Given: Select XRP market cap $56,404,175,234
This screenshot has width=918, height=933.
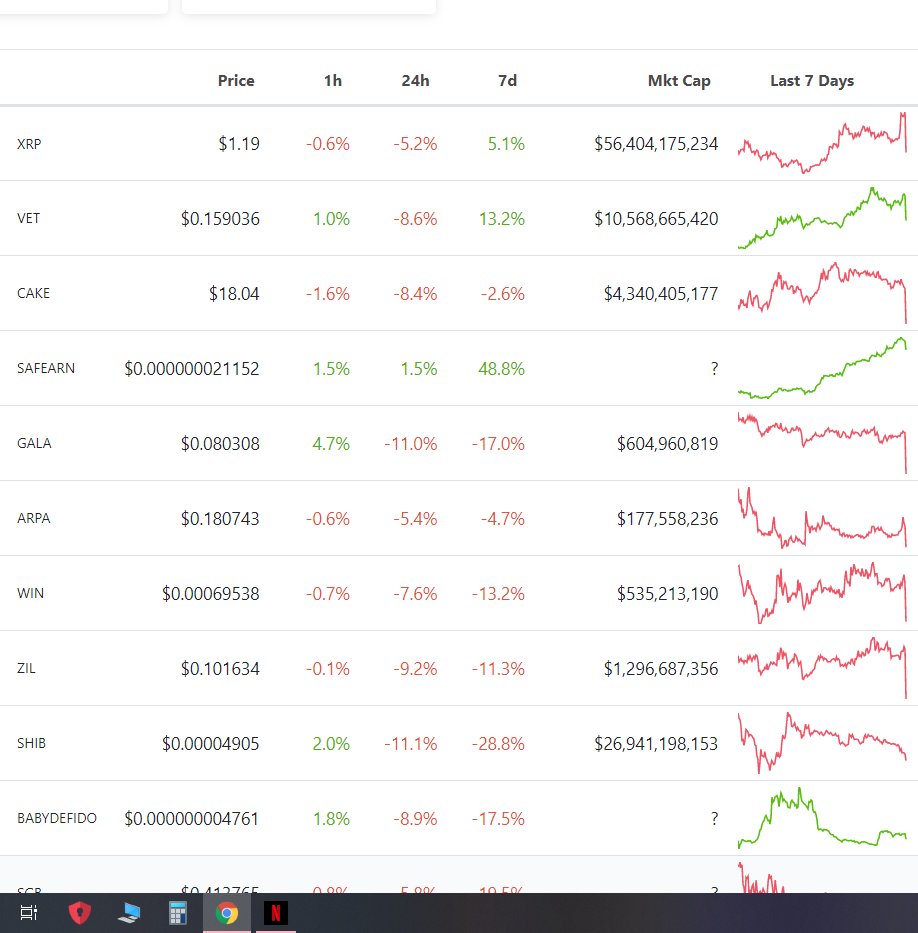Looking at the screenshot, I should 656,144.
